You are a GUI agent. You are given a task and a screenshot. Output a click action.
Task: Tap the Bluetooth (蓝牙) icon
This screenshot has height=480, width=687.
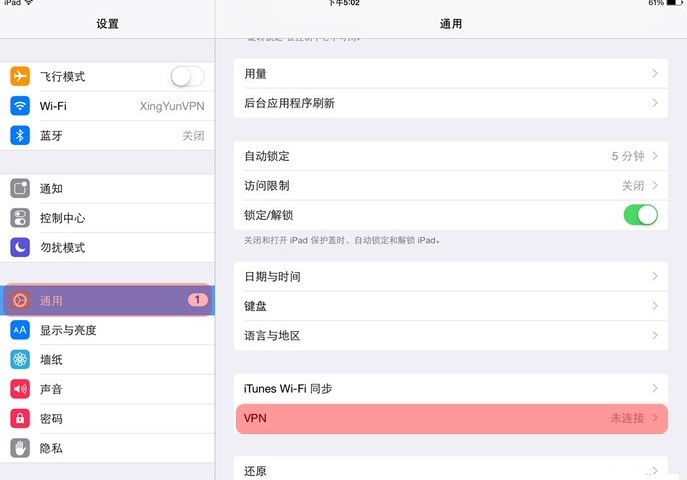[x=20, y=135]
